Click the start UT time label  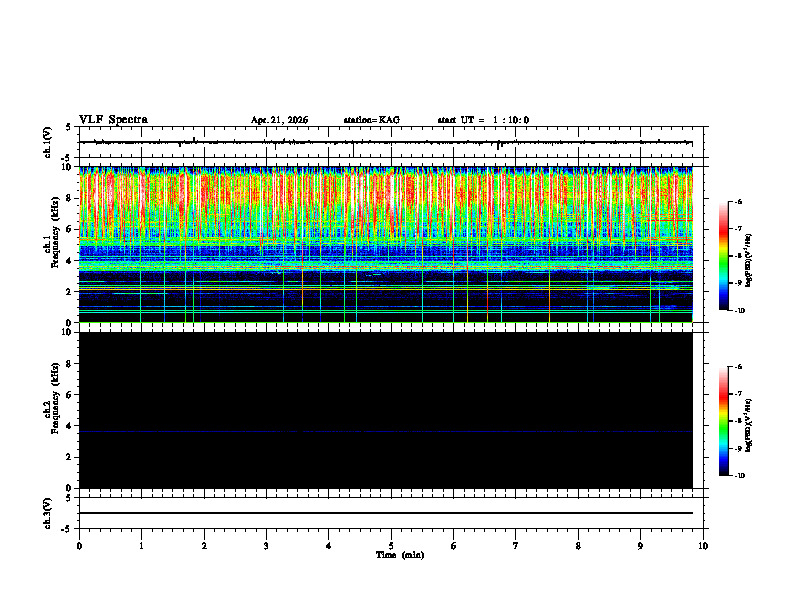click(483, 120)
